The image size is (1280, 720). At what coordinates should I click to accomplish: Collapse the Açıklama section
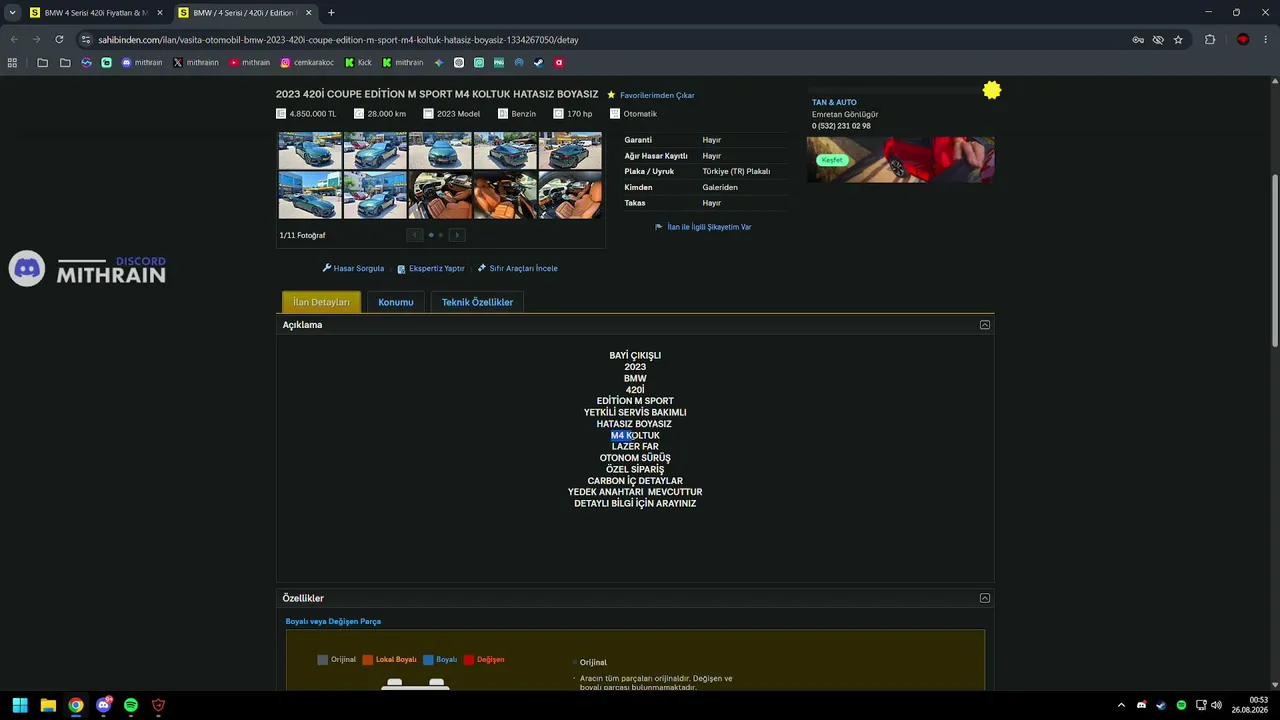(x=985, y=325)
